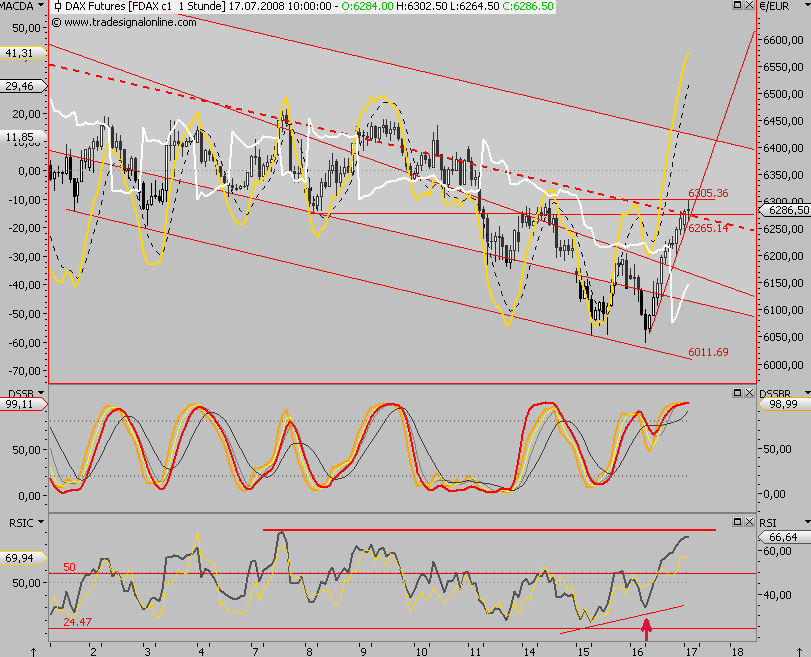
Task: Click the L:6264.50 low value
Action: pyautogui.click(x=475, y=6)
